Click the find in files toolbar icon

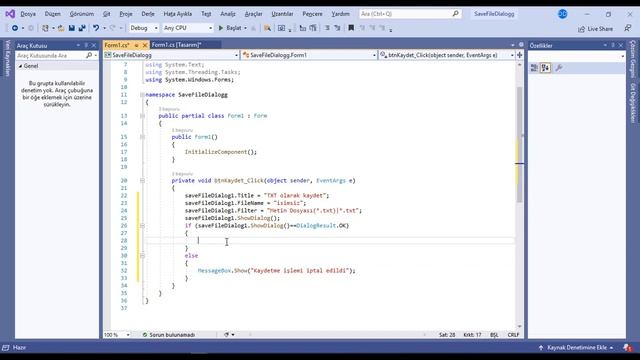[x=267, y=28]
